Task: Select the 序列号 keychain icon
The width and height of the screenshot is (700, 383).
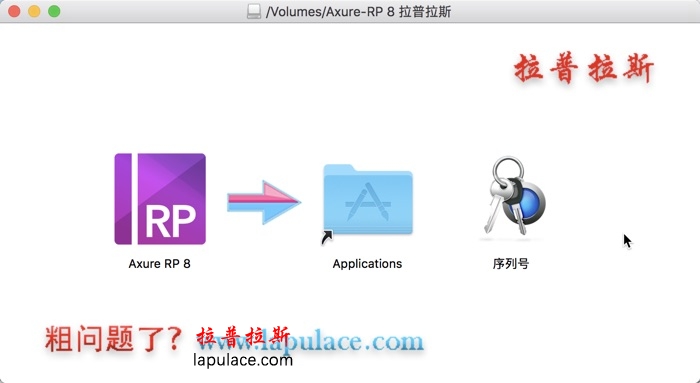Action: pos(513,197)
